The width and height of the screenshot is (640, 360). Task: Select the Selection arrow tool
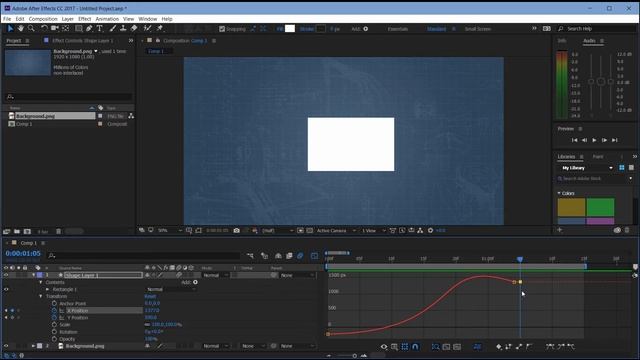click(x=10, y=28)
